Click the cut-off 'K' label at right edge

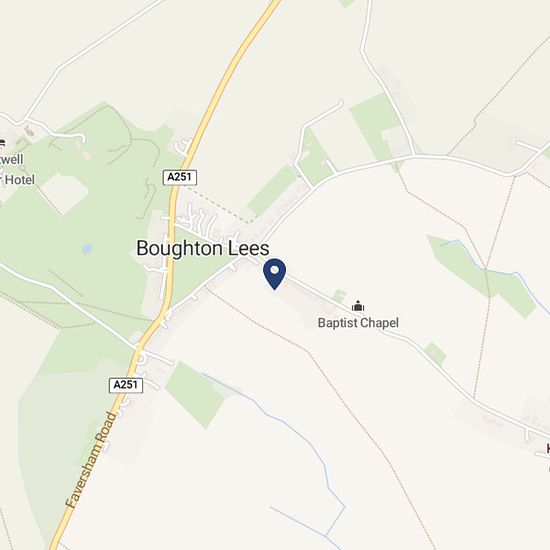[x=548, y=448]
